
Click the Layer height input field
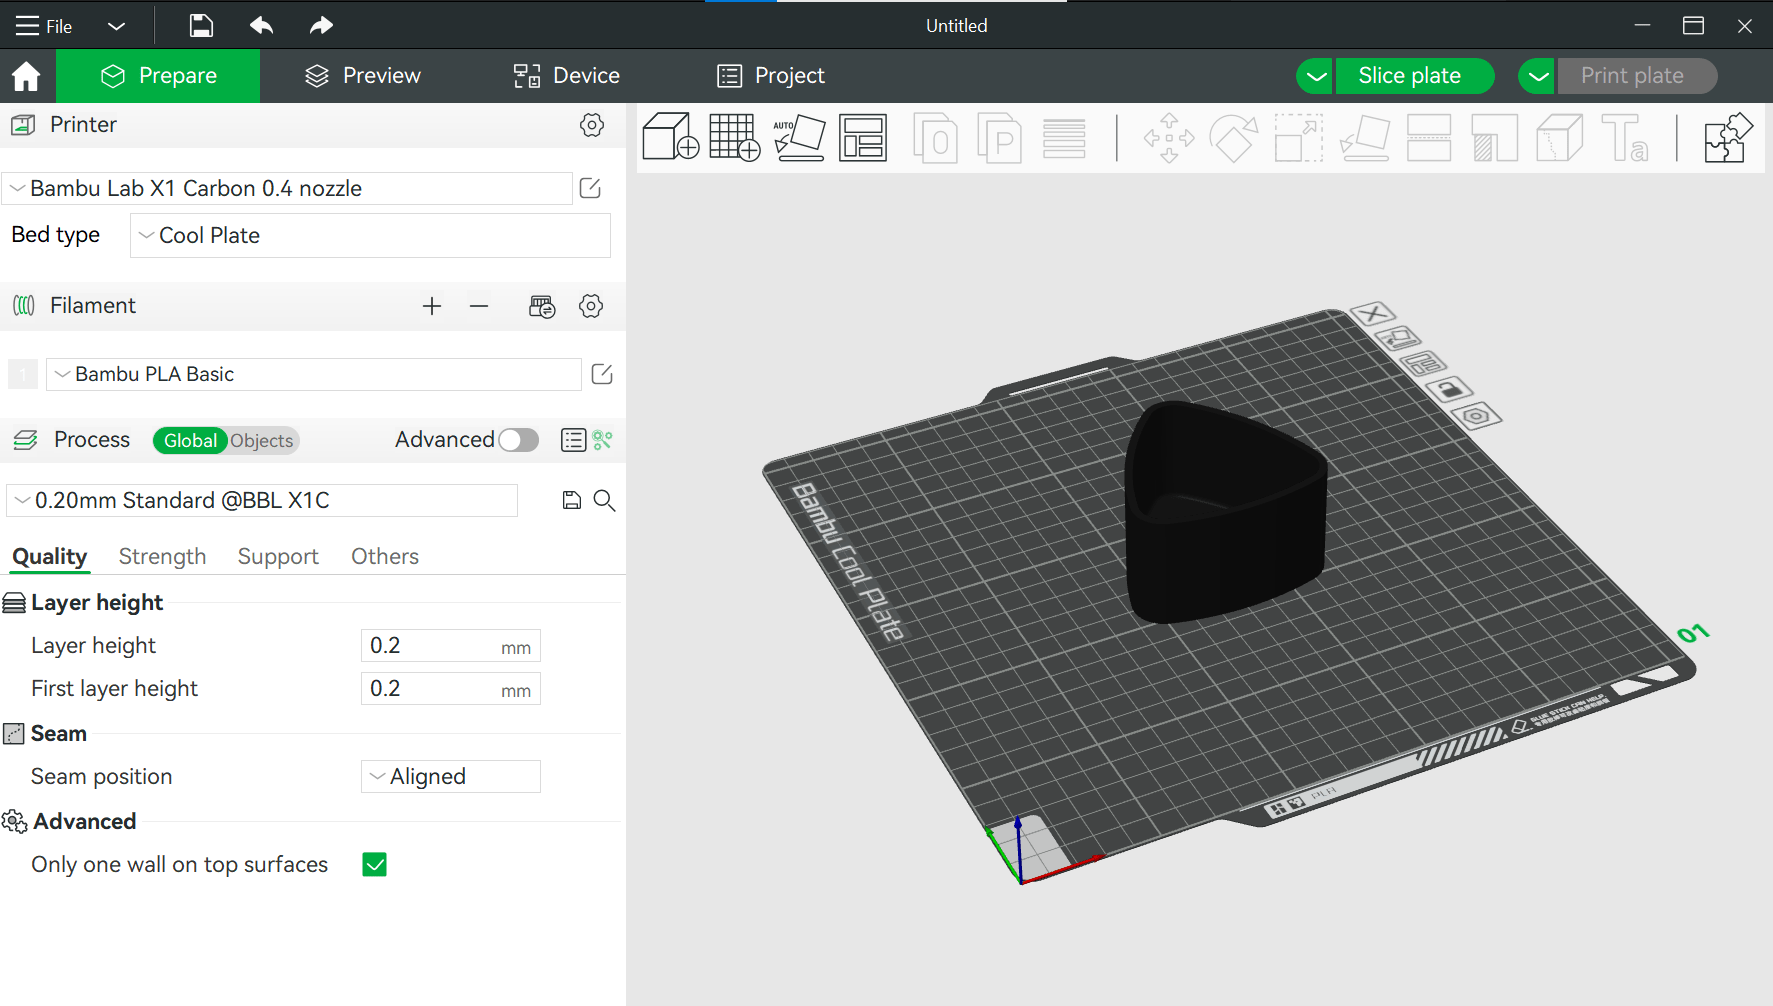point(450,646)
